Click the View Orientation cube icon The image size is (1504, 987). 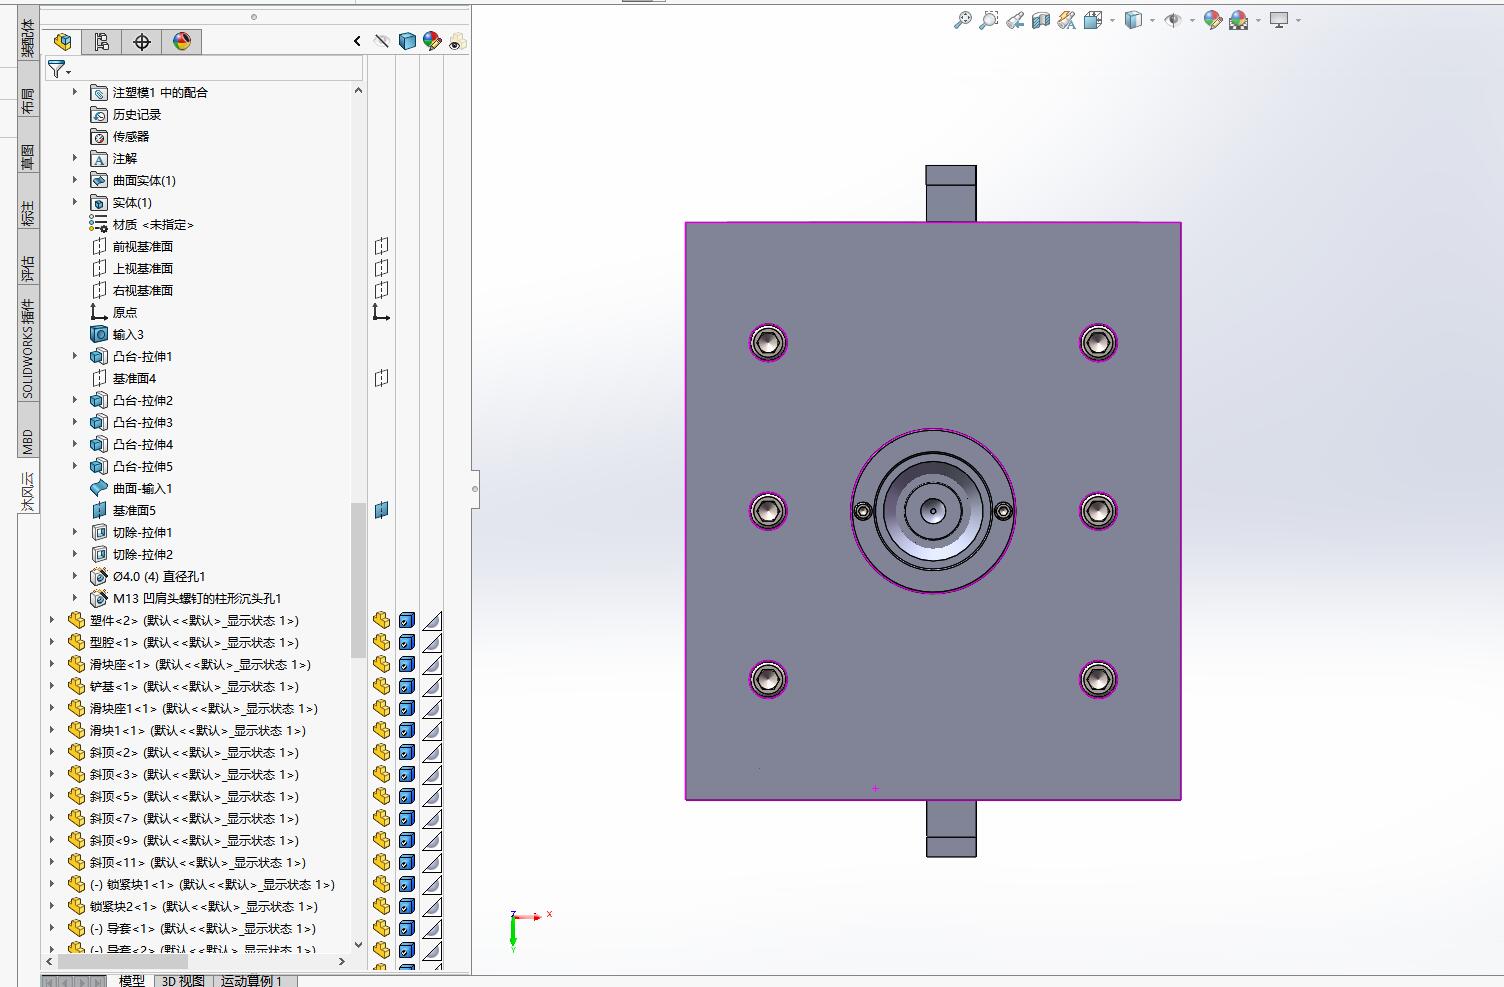(1092, 20)
